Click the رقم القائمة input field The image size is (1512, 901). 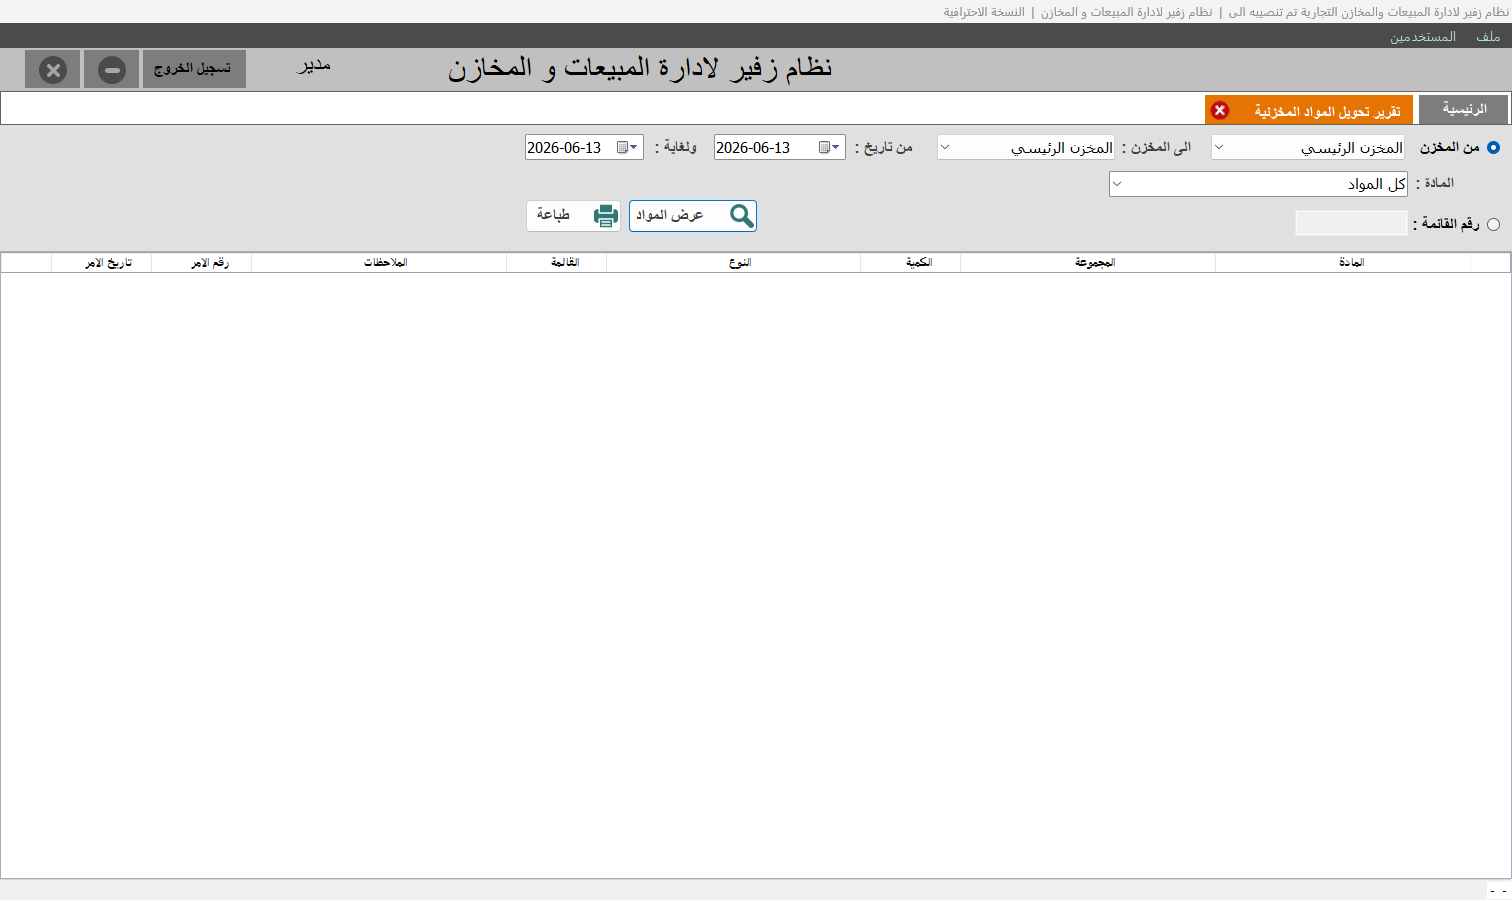1351,224
